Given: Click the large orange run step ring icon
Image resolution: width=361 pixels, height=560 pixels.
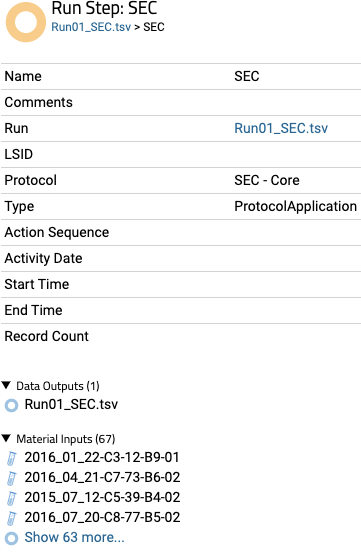Looking at the screenshot, I should point(26,22).
